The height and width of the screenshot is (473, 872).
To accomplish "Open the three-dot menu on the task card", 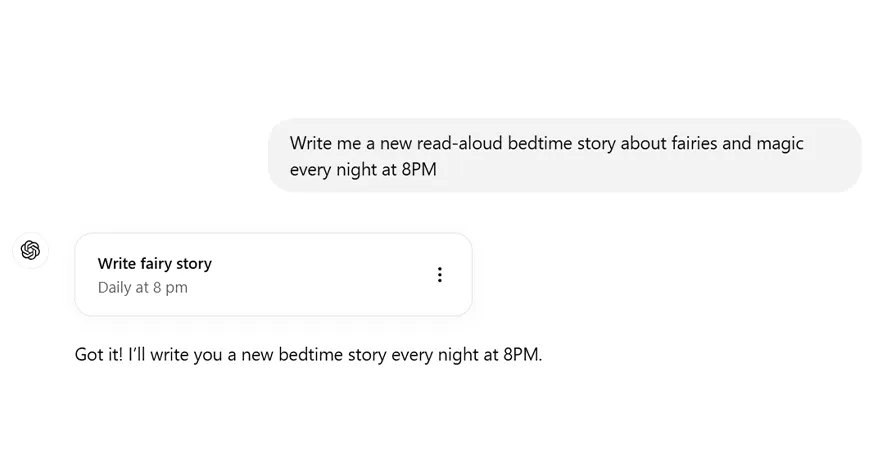I will click(439, 275).
